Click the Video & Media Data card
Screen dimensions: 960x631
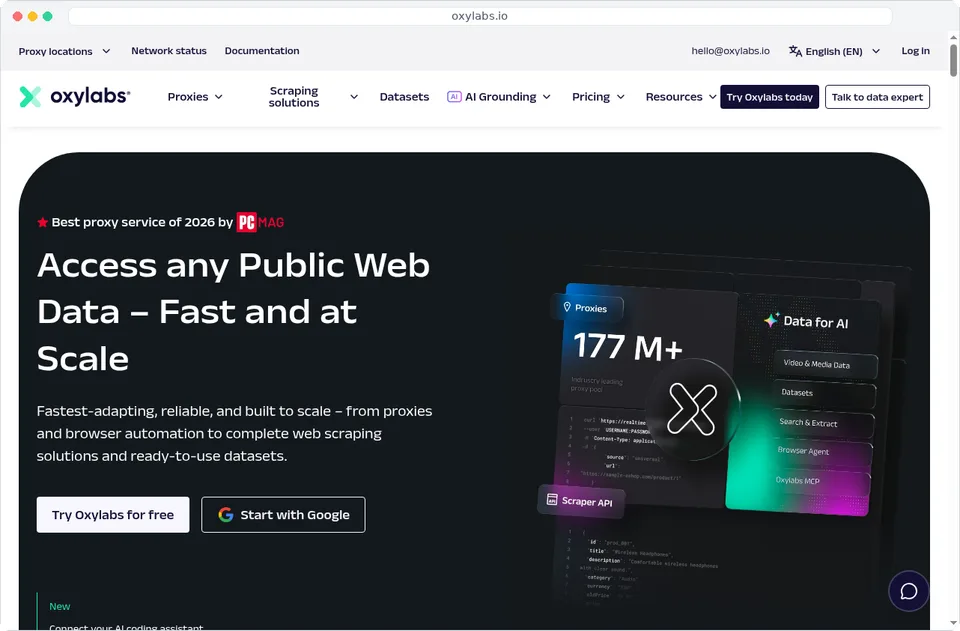[825, 365]
